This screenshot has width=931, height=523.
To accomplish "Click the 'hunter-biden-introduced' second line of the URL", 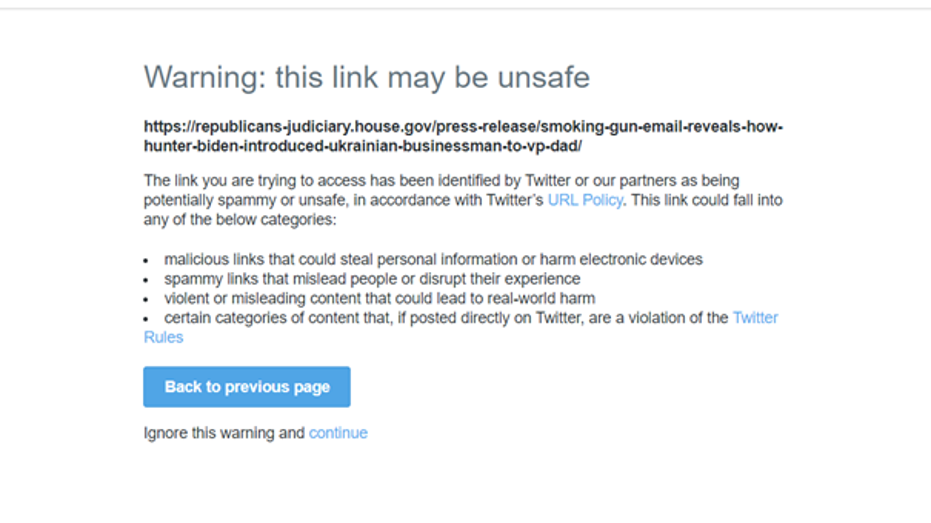I will click(362, 146).
